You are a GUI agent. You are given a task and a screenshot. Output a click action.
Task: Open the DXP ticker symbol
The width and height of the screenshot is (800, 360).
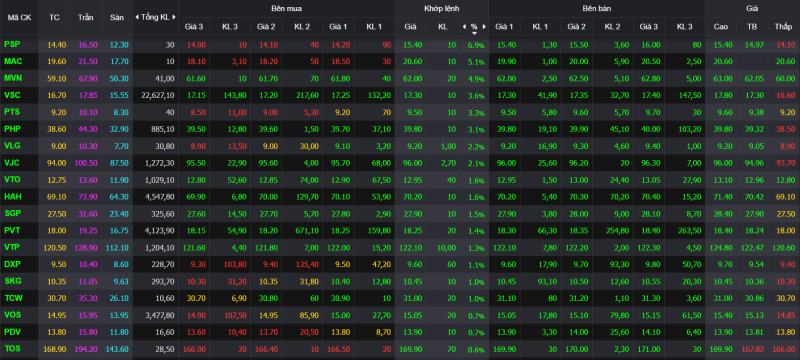12,263
